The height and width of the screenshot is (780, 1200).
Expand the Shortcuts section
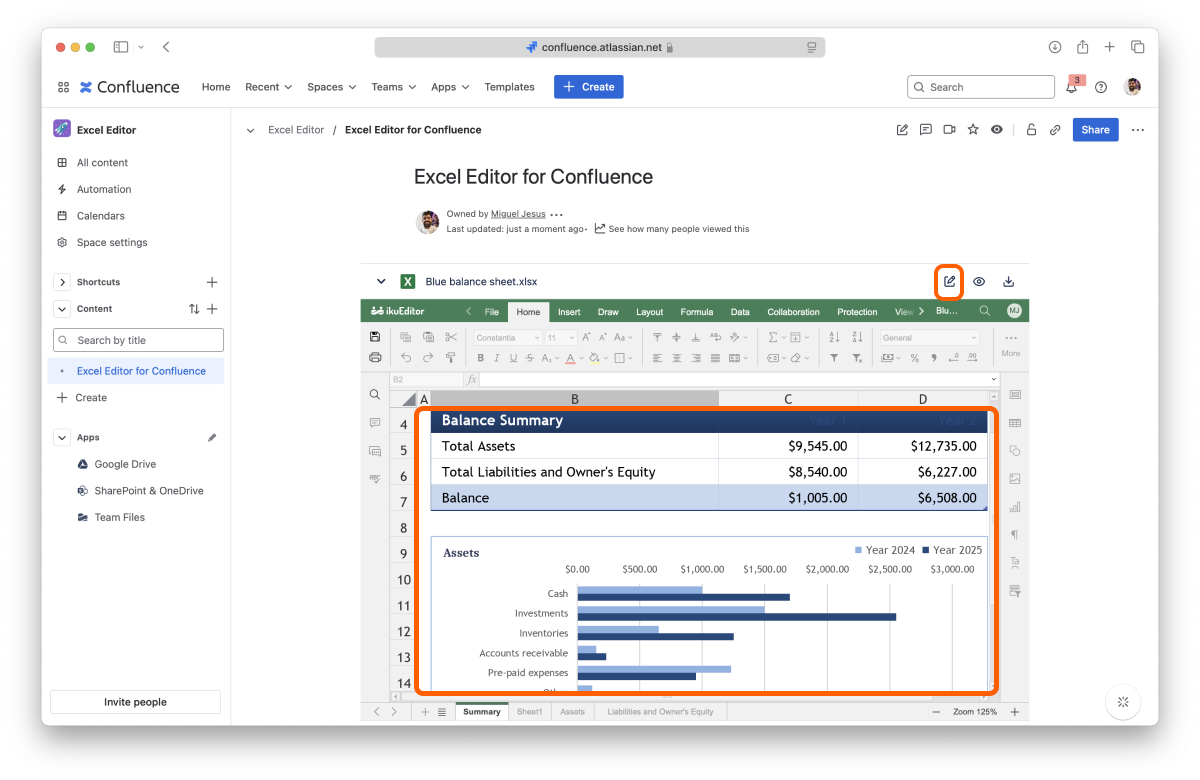point(61,282)
